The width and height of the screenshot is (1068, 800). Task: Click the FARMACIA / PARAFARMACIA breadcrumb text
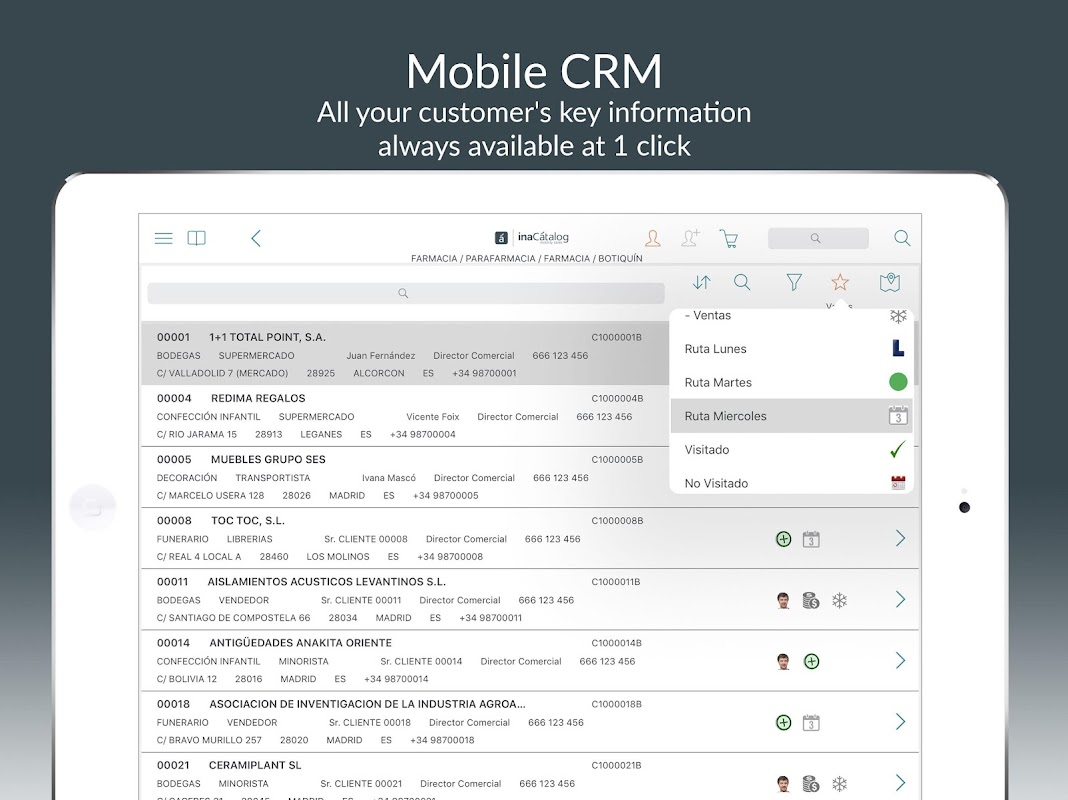(527, 259)
